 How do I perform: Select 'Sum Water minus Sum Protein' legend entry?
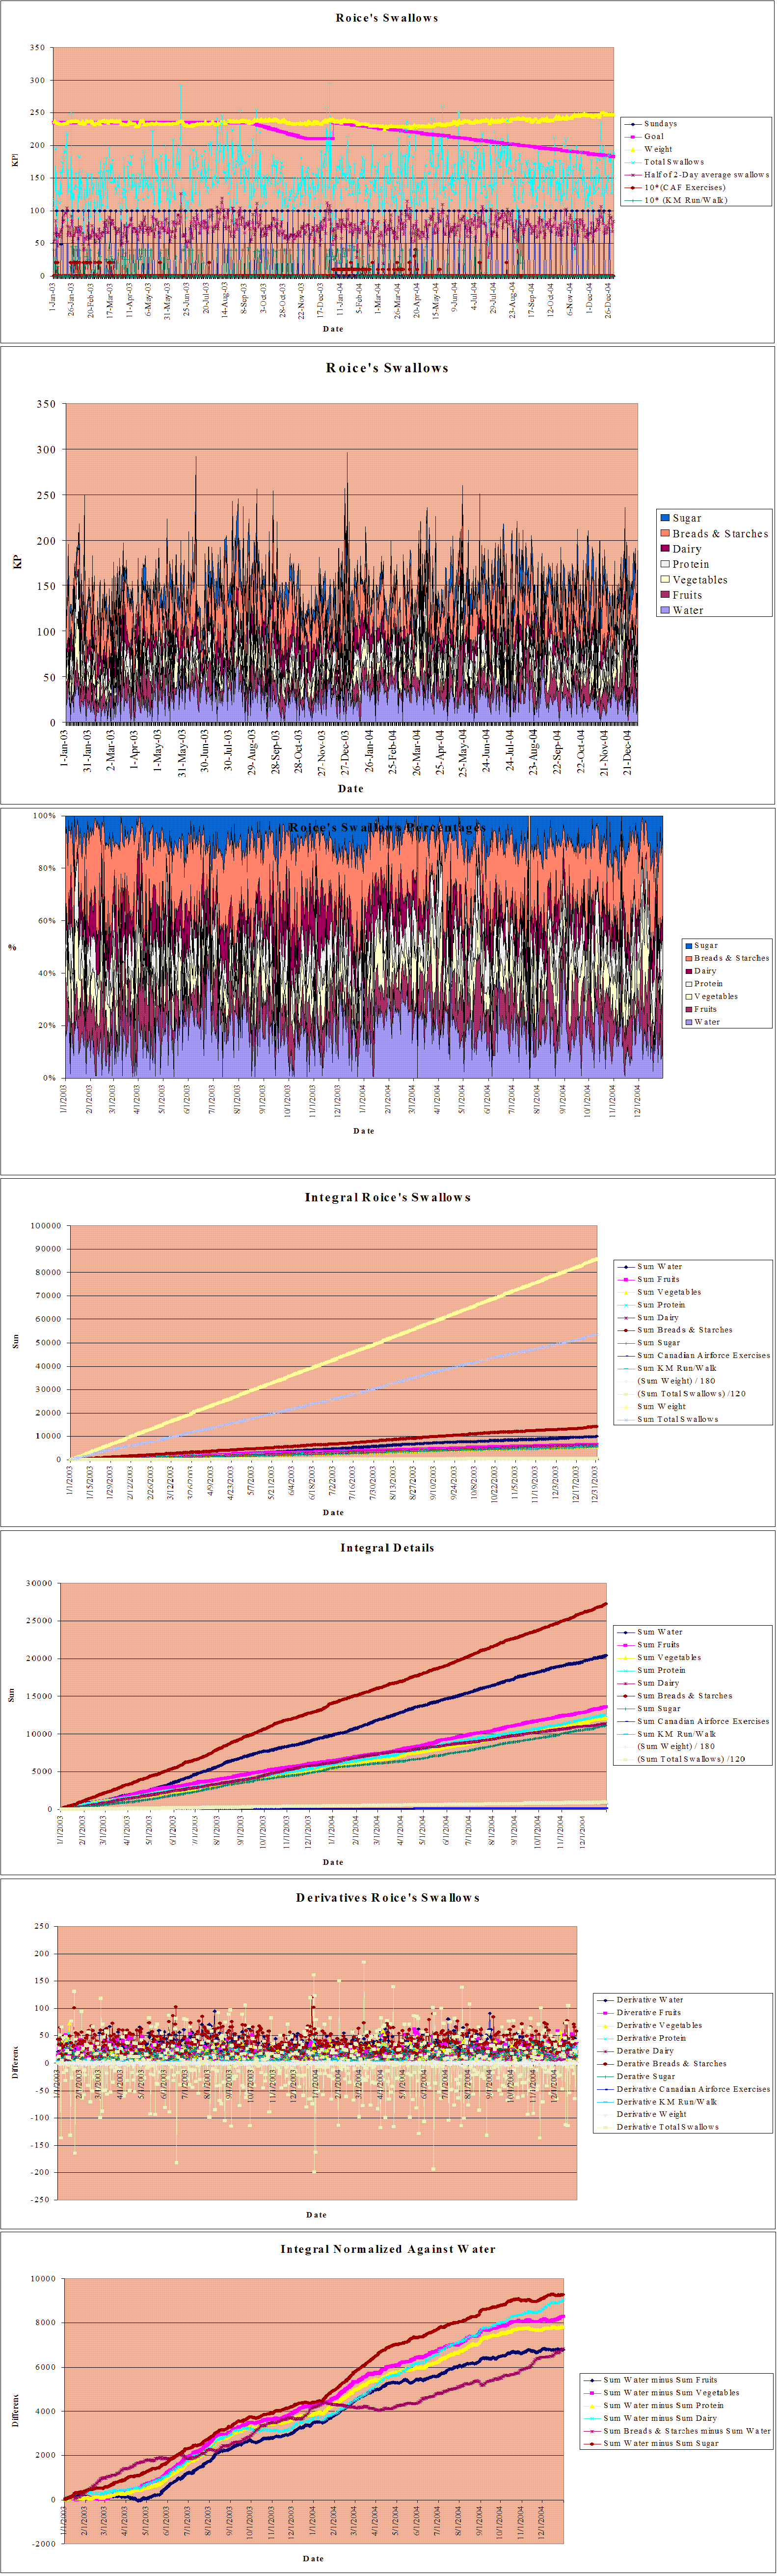pos(663,2406)
